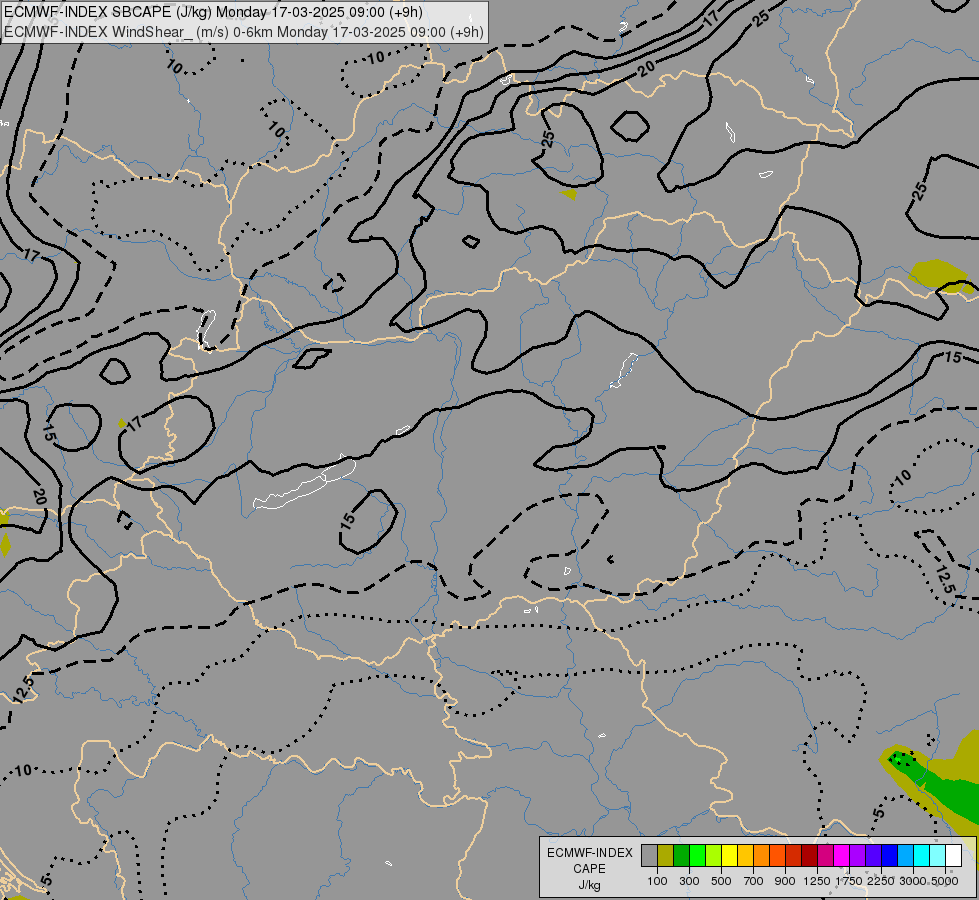Image resolution: width=979 pixels, height=900 pixels.
Task: Click the legend label 700
Action: (754, 881)
